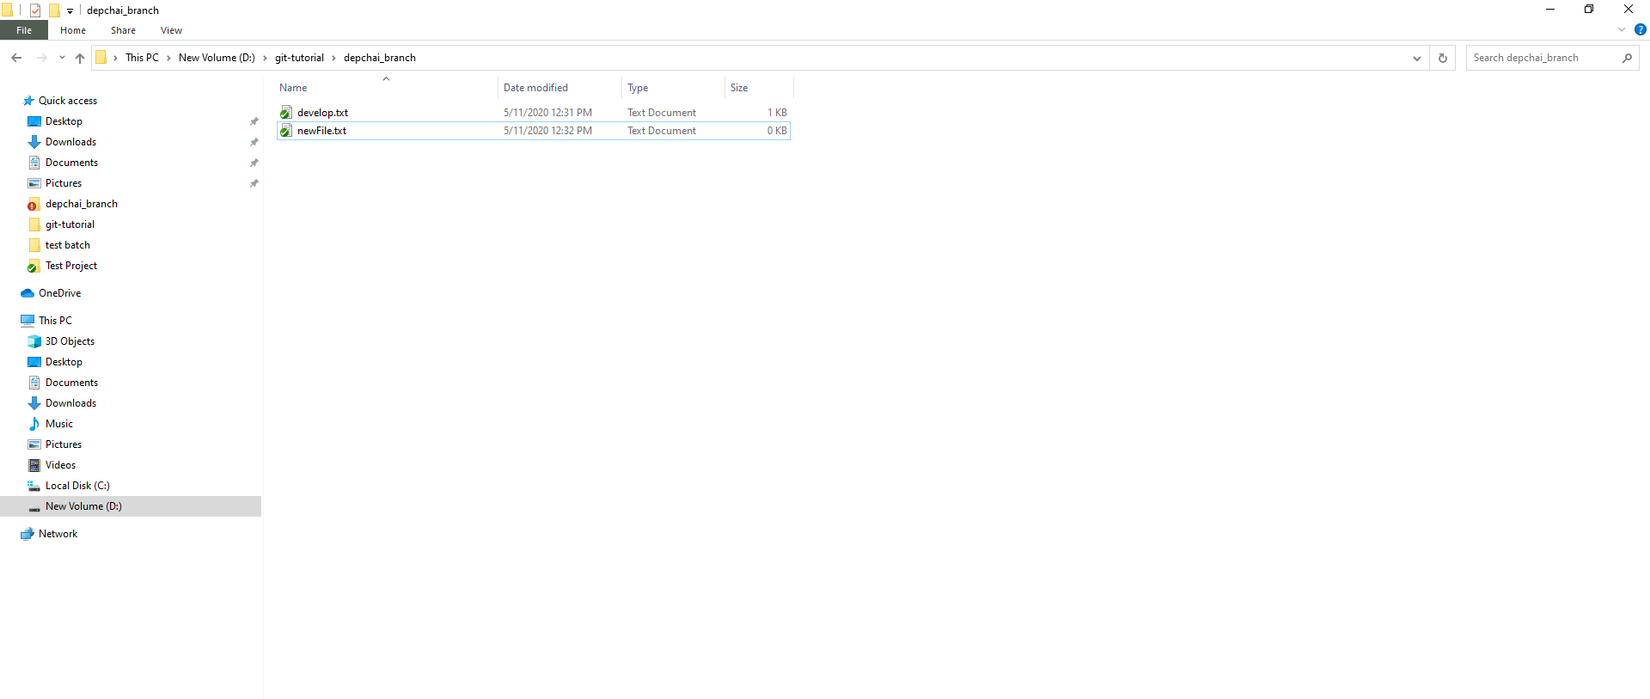Select New Volume (D:) in sidebar
This screenshot has height=699, width=1650.
(x=130, y=506)
